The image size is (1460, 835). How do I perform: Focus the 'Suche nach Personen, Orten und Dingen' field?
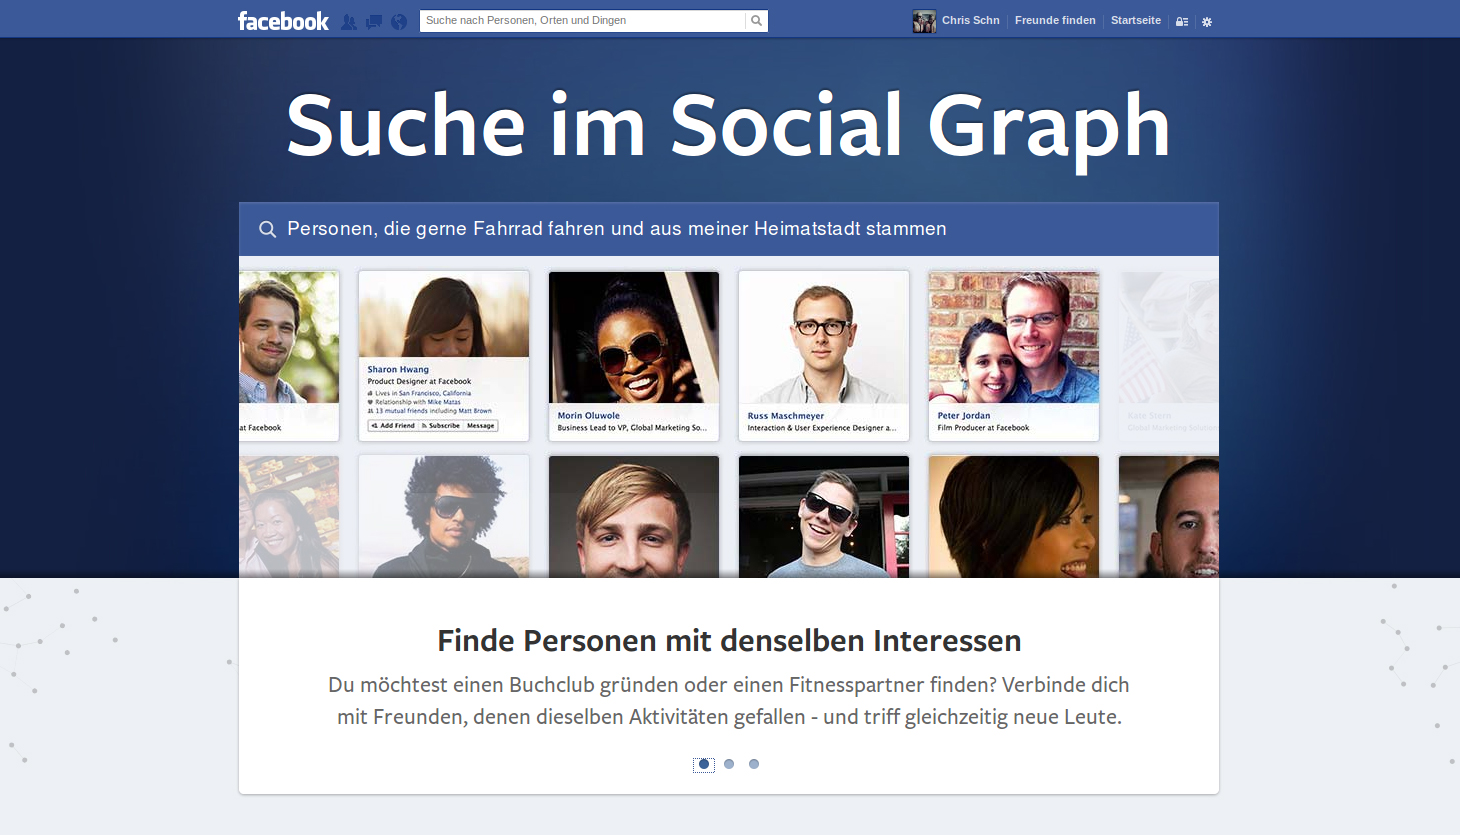582,21
